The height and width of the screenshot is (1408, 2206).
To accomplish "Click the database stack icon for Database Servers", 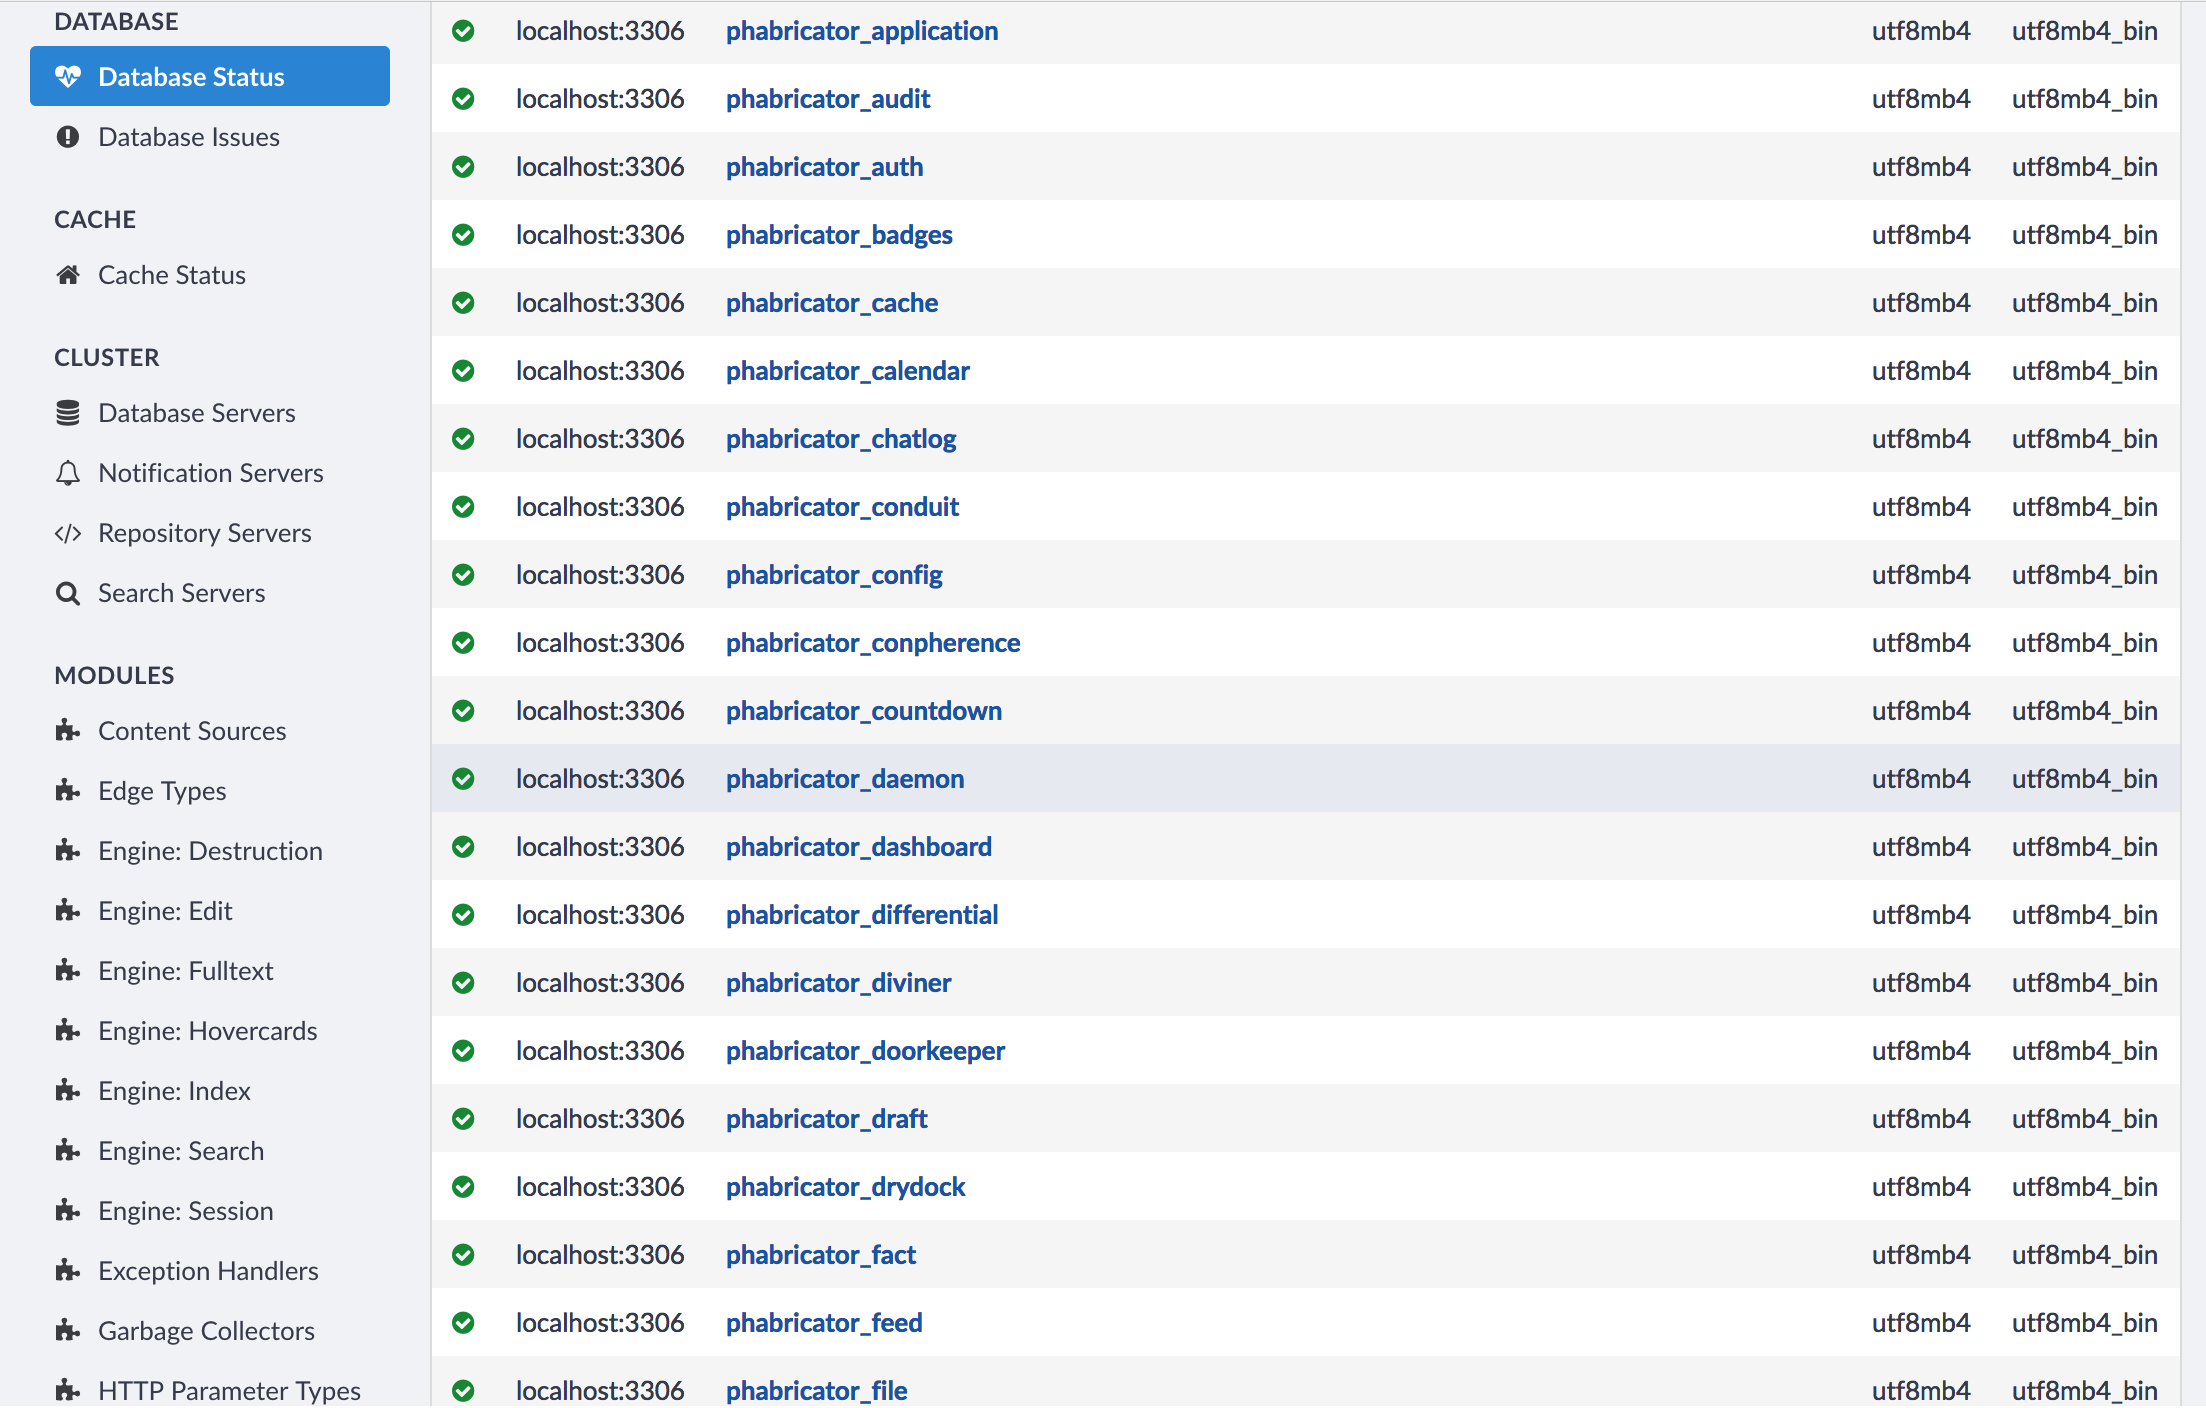I will click(68, 413).
